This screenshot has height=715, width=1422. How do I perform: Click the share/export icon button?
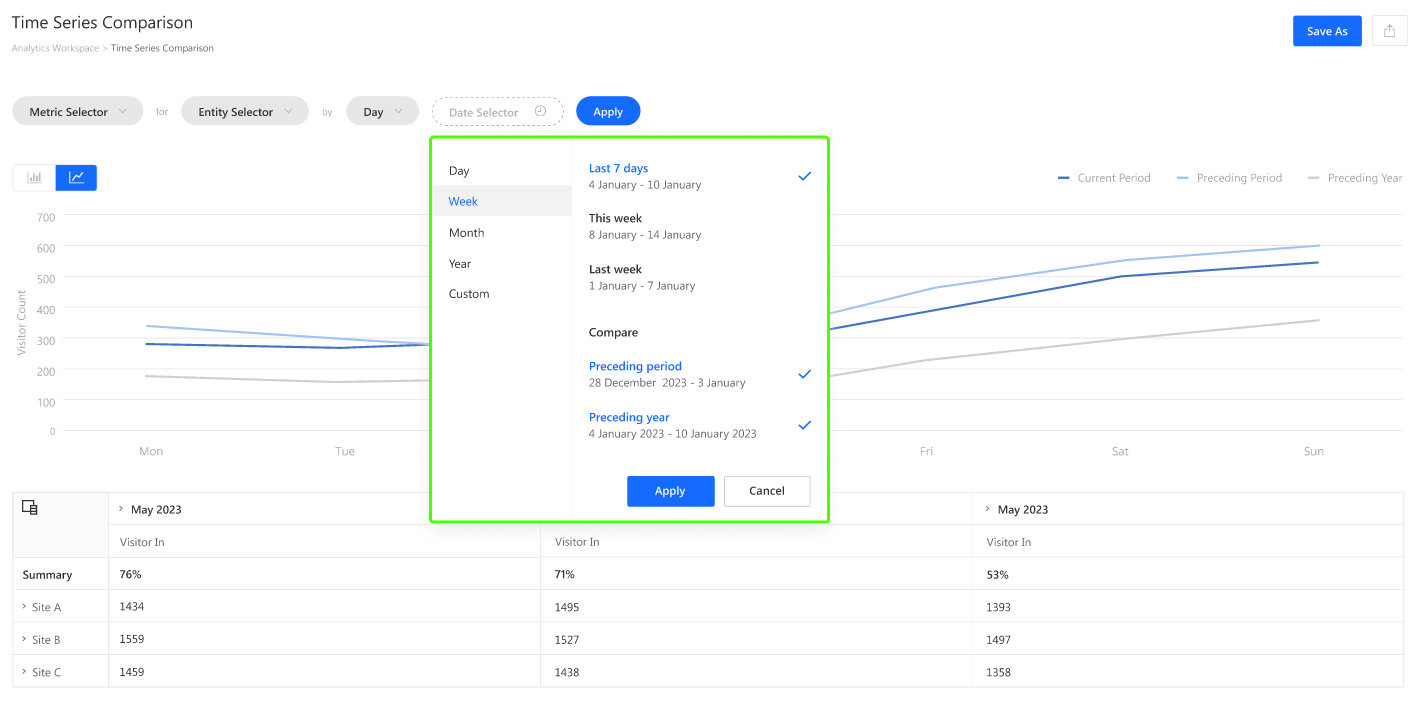1389,31
